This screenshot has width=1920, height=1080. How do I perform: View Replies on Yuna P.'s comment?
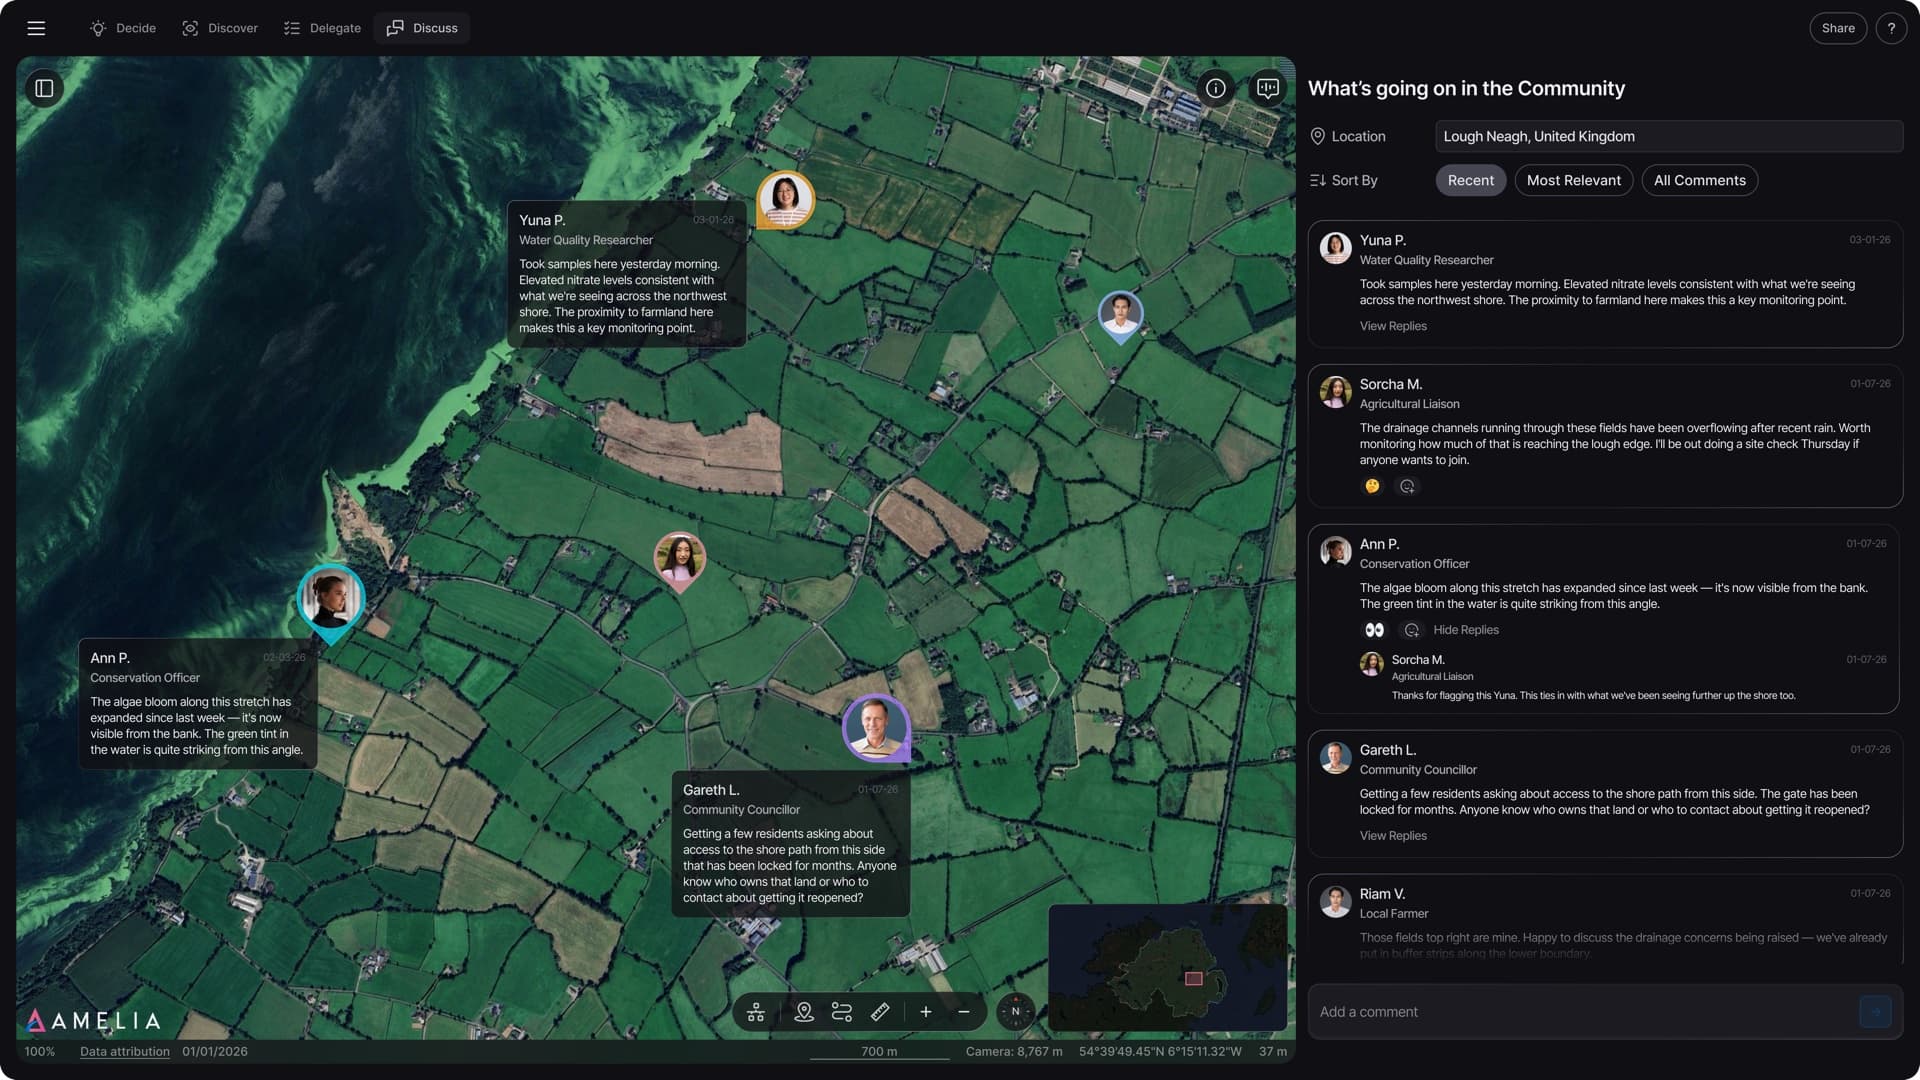point(1391,325)
